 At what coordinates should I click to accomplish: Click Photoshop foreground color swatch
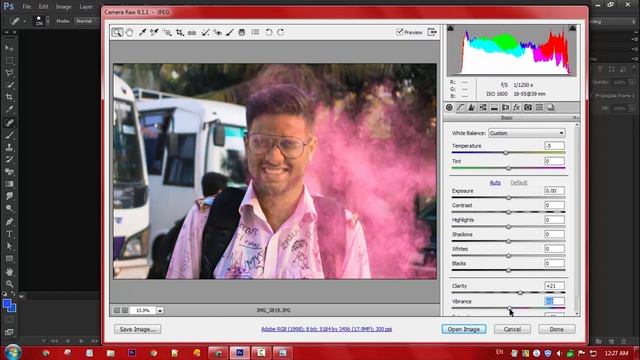click(x=7, y=304)
